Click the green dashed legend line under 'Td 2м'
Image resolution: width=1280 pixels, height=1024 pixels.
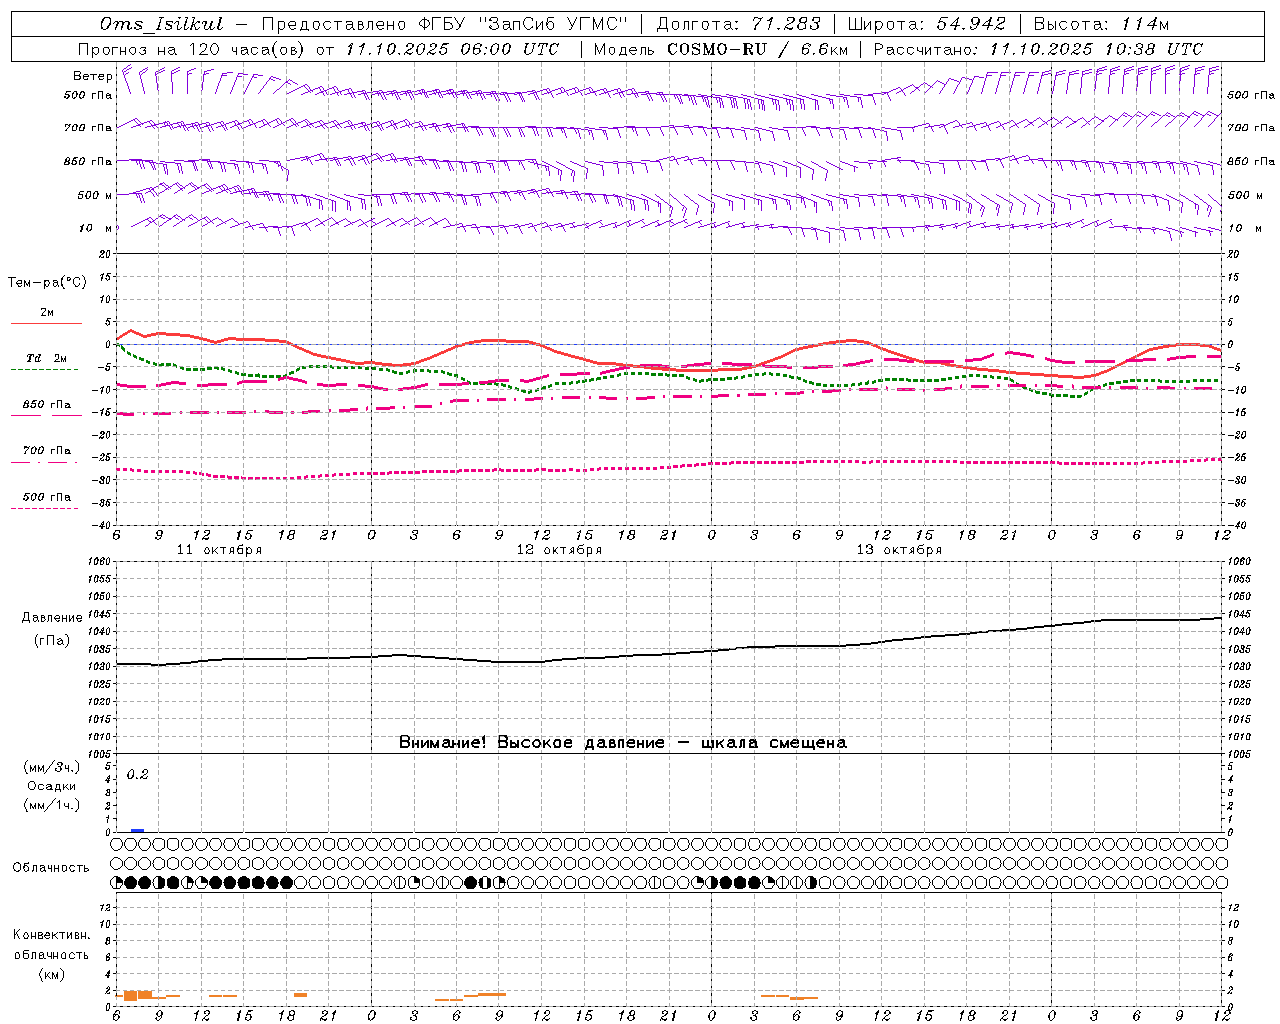[x=45, y=369]
